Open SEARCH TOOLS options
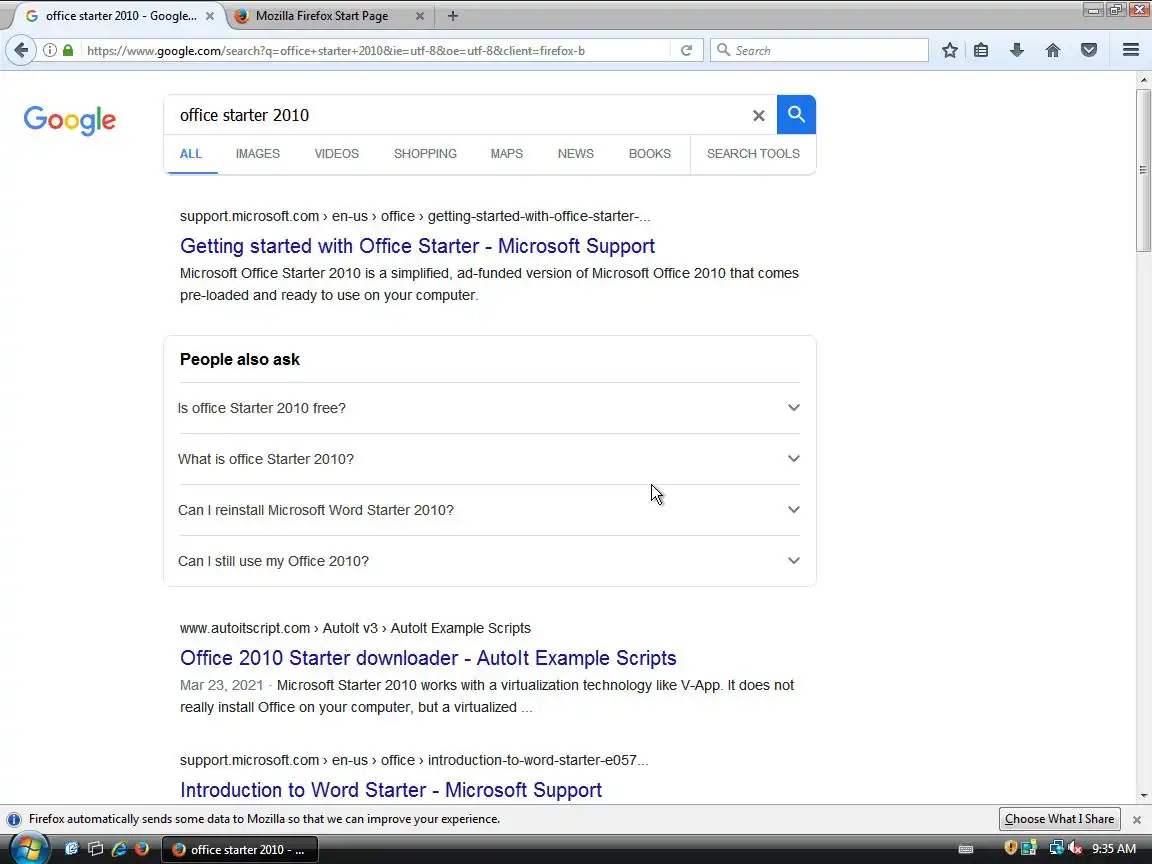1152x864 pixels. [753, 154]
